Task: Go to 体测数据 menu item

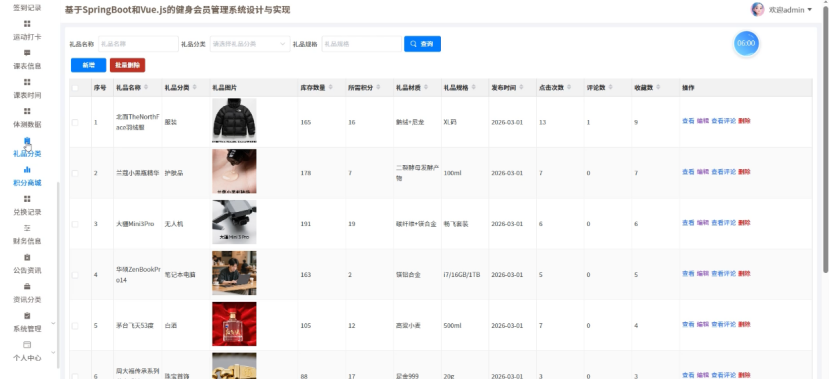Action: 27,124
